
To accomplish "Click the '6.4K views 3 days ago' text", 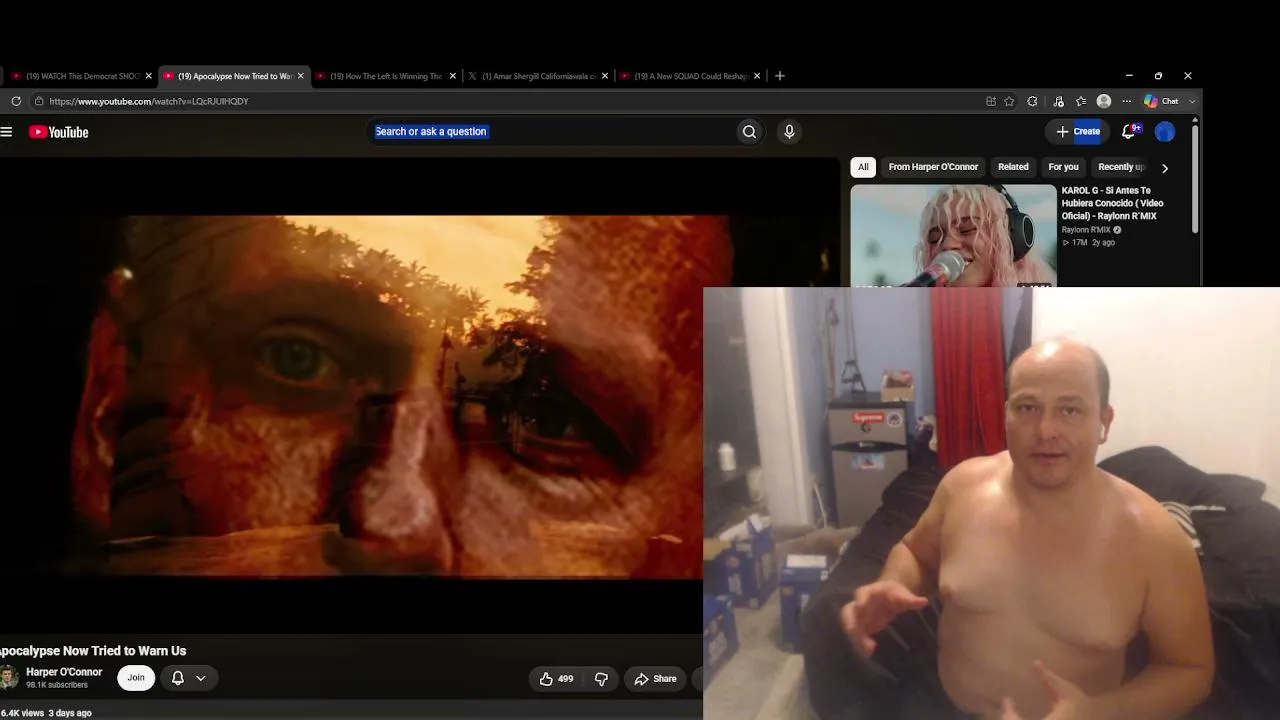I will click(x=46, y=713).
